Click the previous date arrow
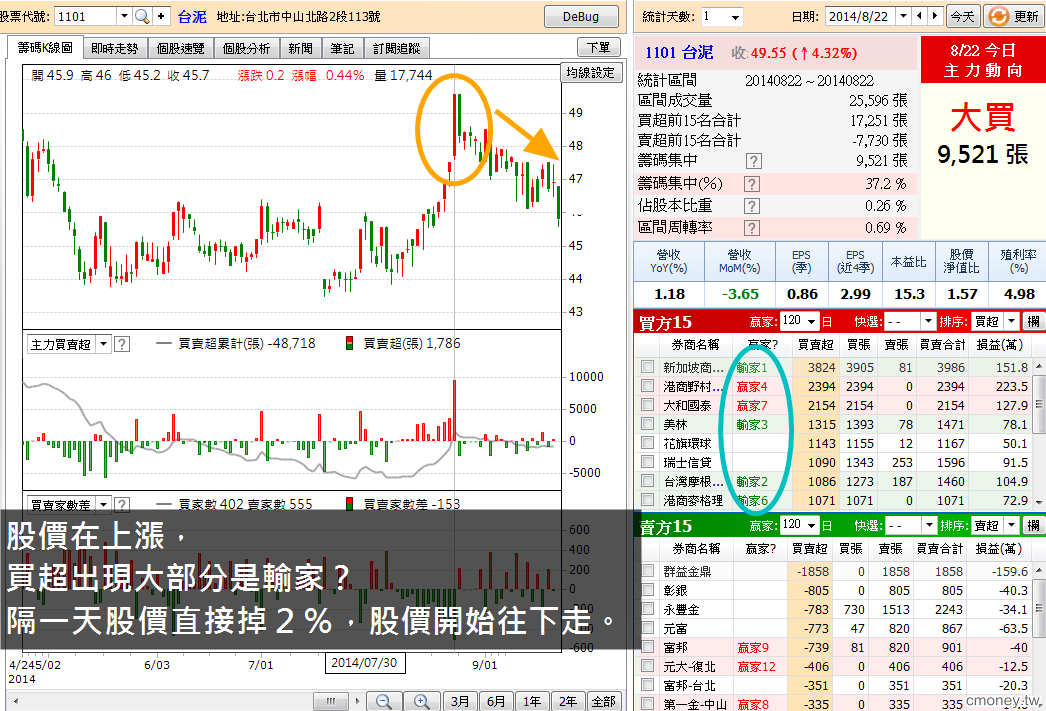Image resolution: width=1046 pixels, height=711 pixels. (x=920, y=16)
